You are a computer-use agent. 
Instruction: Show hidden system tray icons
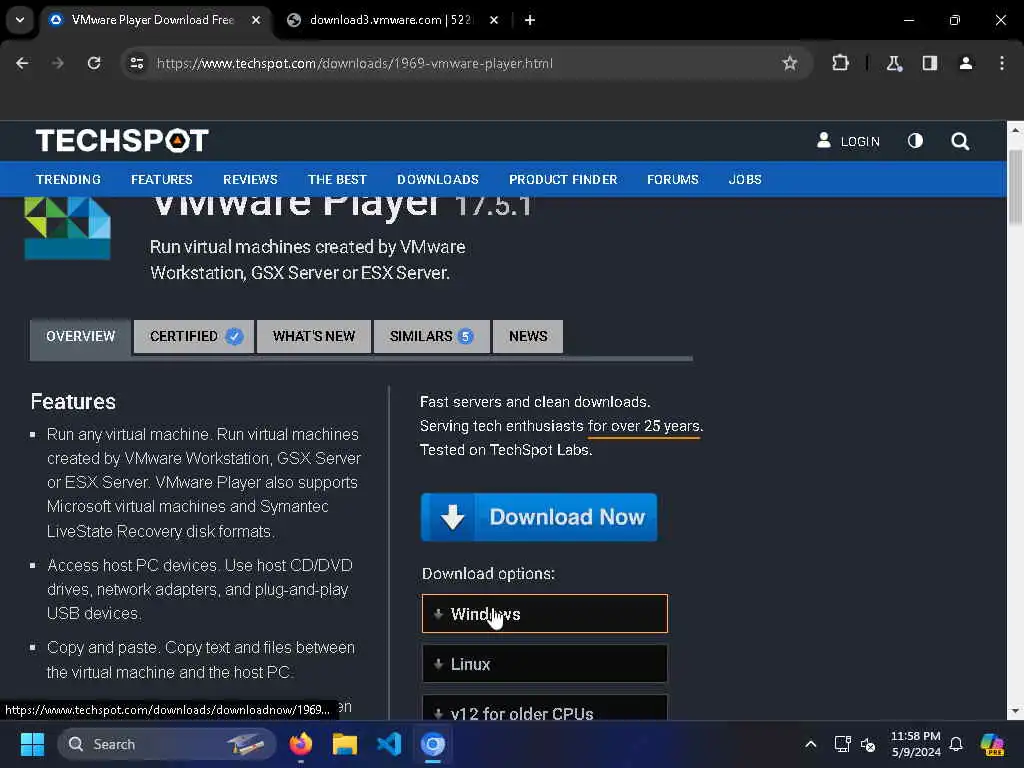(810, 744)
